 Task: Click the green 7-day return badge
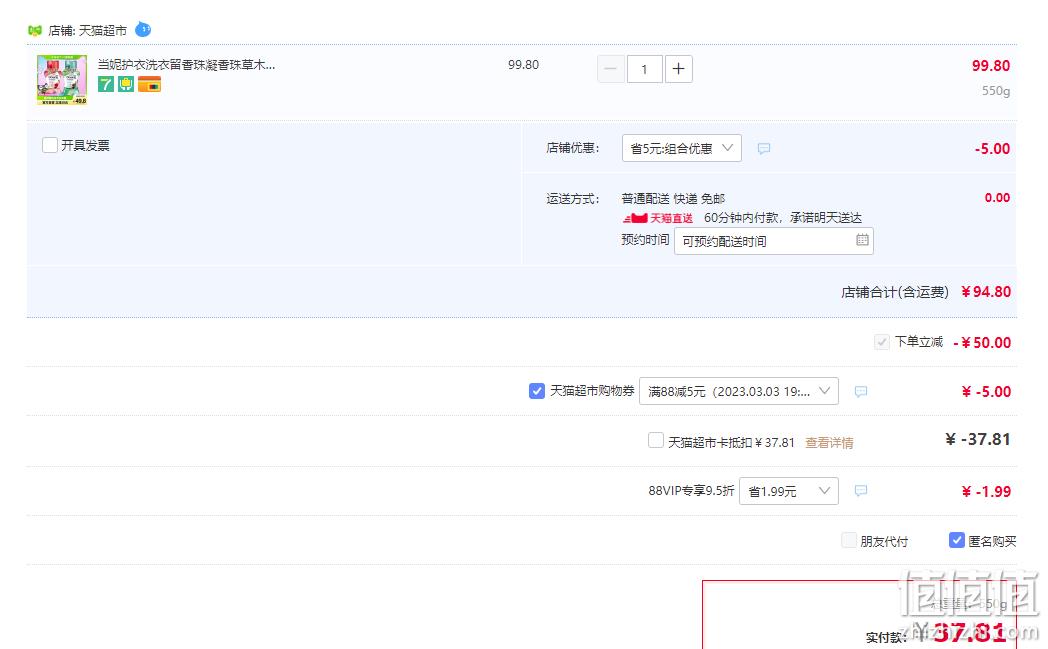(106, 84)
